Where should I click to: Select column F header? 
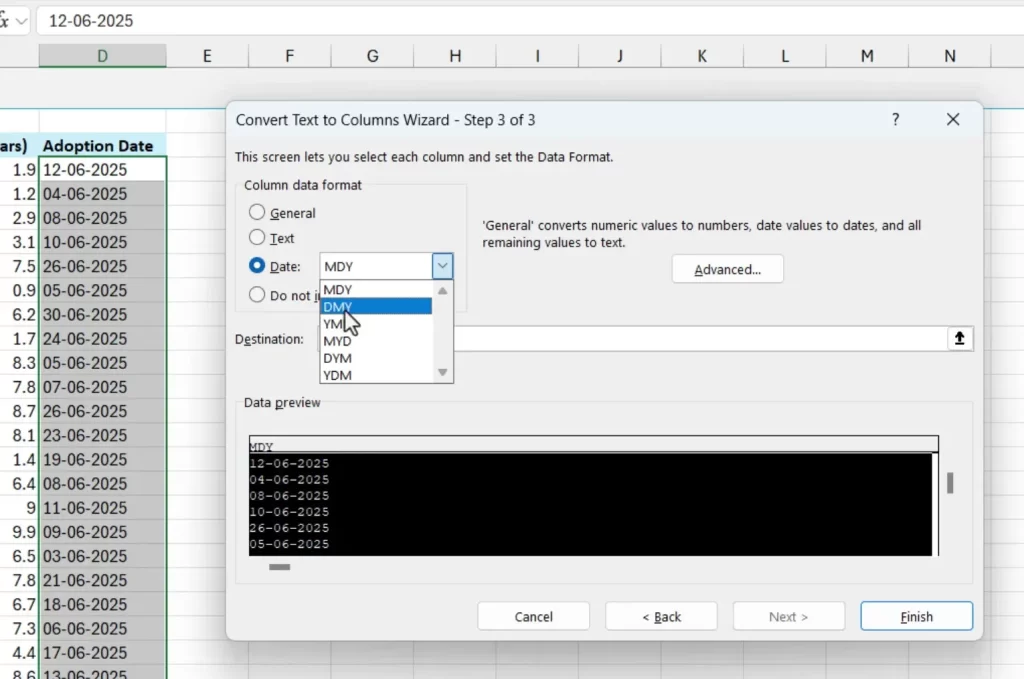[x=289, y=56]
